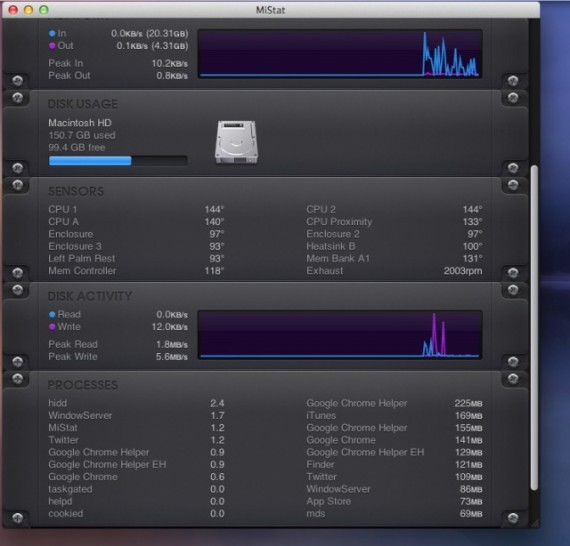Click the purple Write disk activity dot

click(x=52, y=327)
